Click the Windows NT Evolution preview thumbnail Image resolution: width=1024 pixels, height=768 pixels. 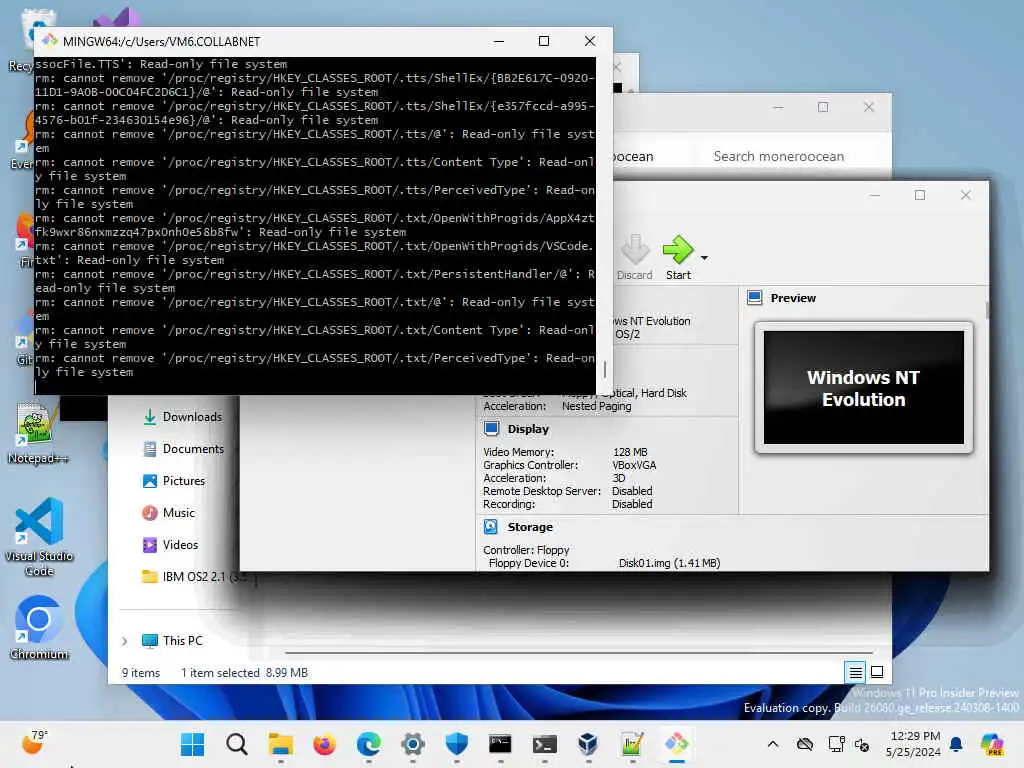(863, 388)
